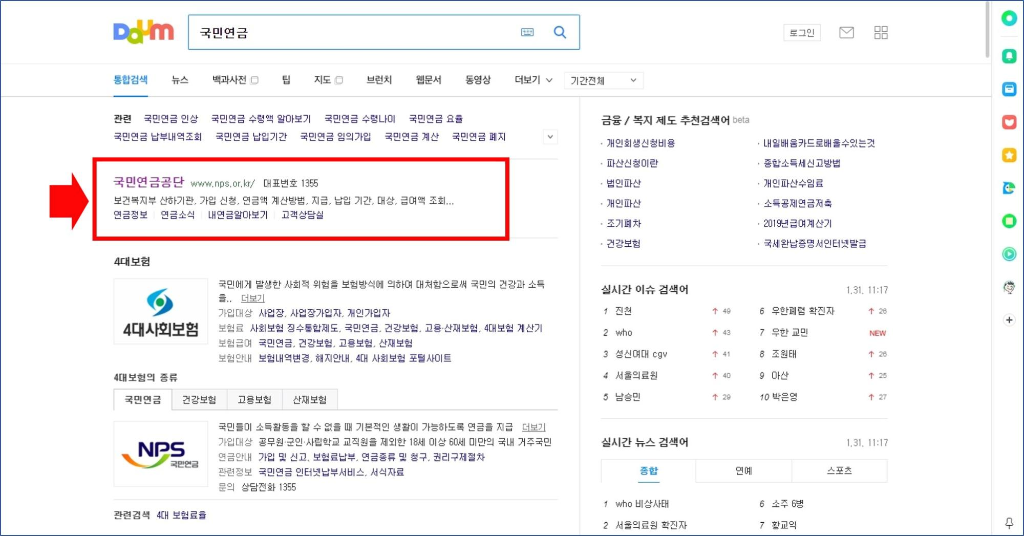
Task: Click trending keyword 진천
Action: [624, 311]
